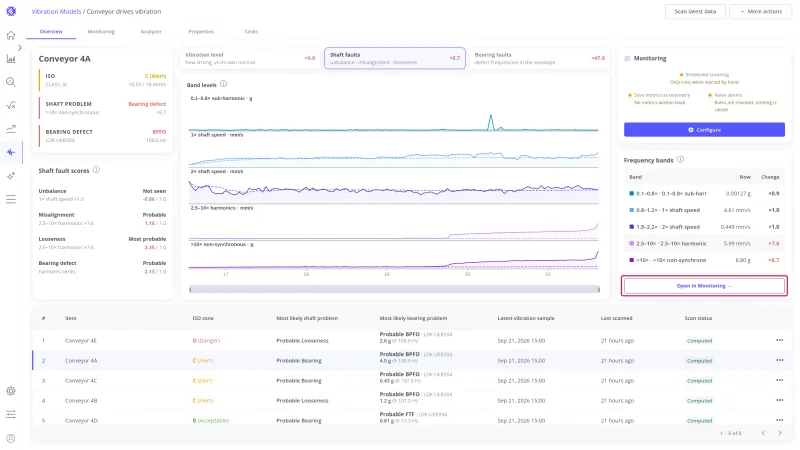Click the Most likely bearing problem header

tap(413, 318)
